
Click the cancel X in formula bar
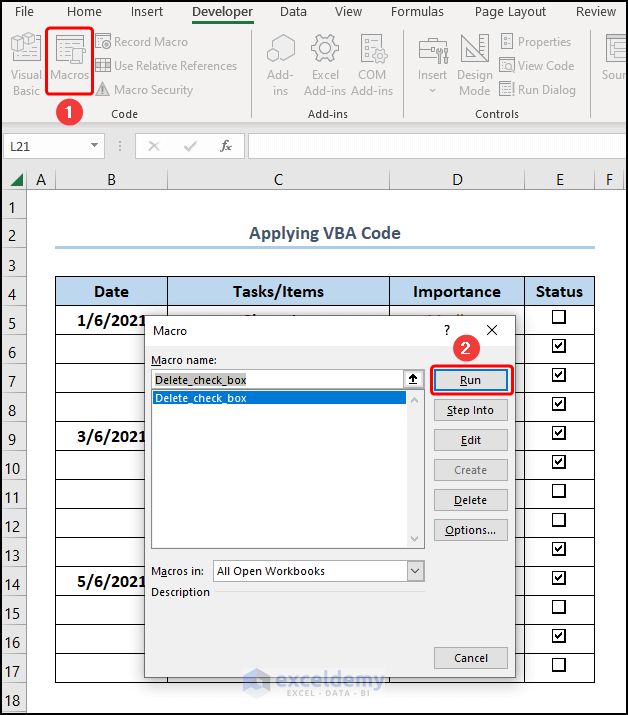pos(154,146)
